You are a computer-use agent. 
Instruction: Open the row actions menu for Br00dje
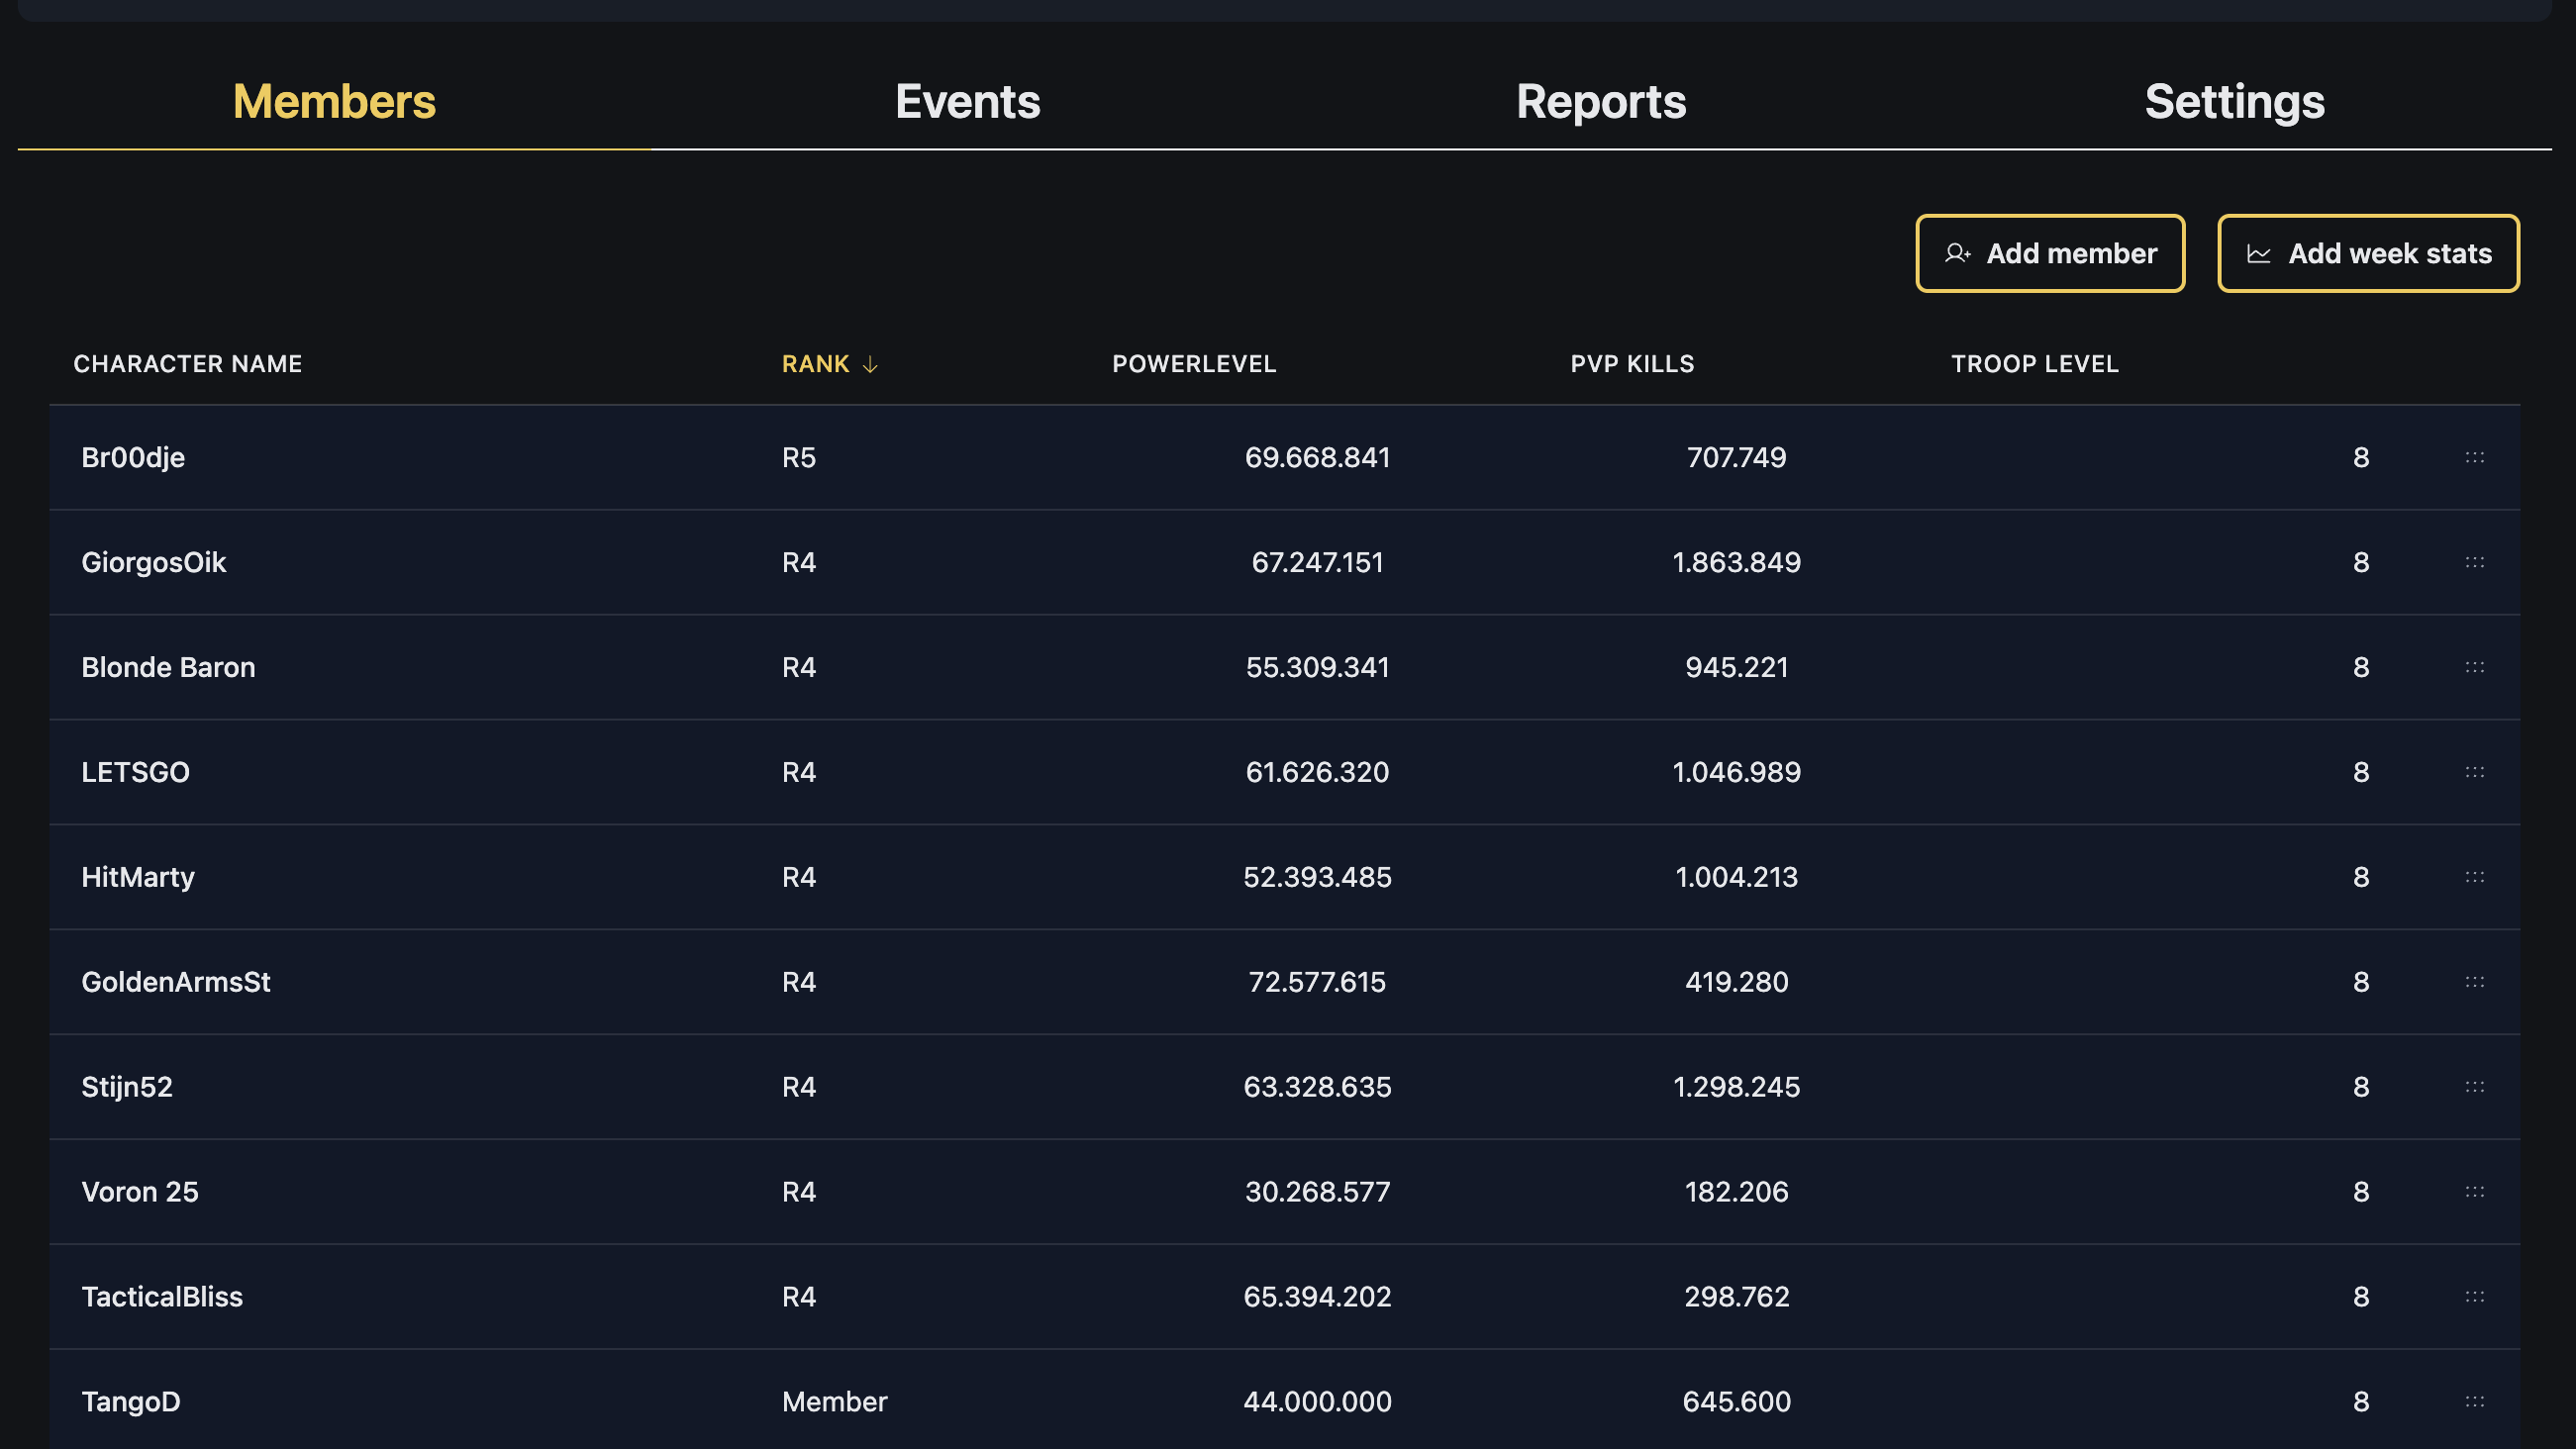point(2475,457)
